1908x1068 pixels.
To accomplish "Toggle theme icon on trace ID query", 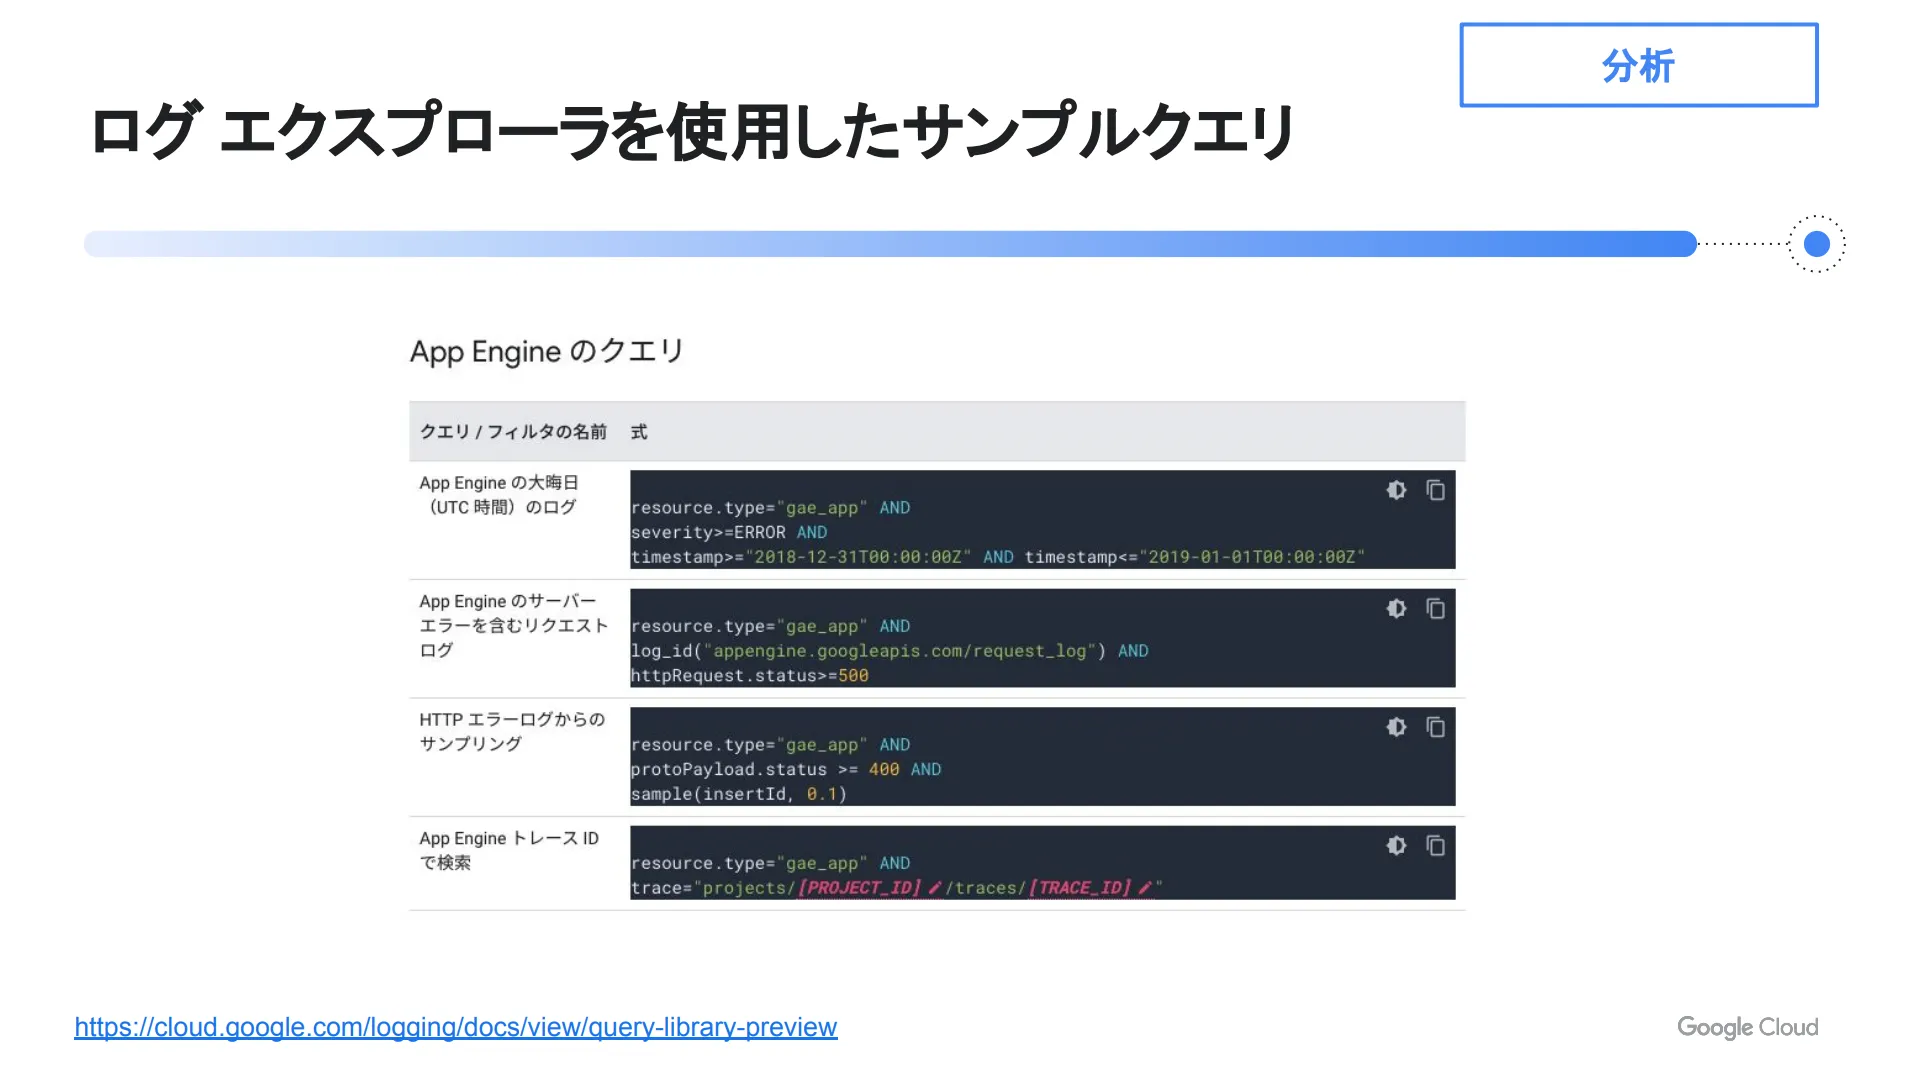I will (x=1396, y=845).
